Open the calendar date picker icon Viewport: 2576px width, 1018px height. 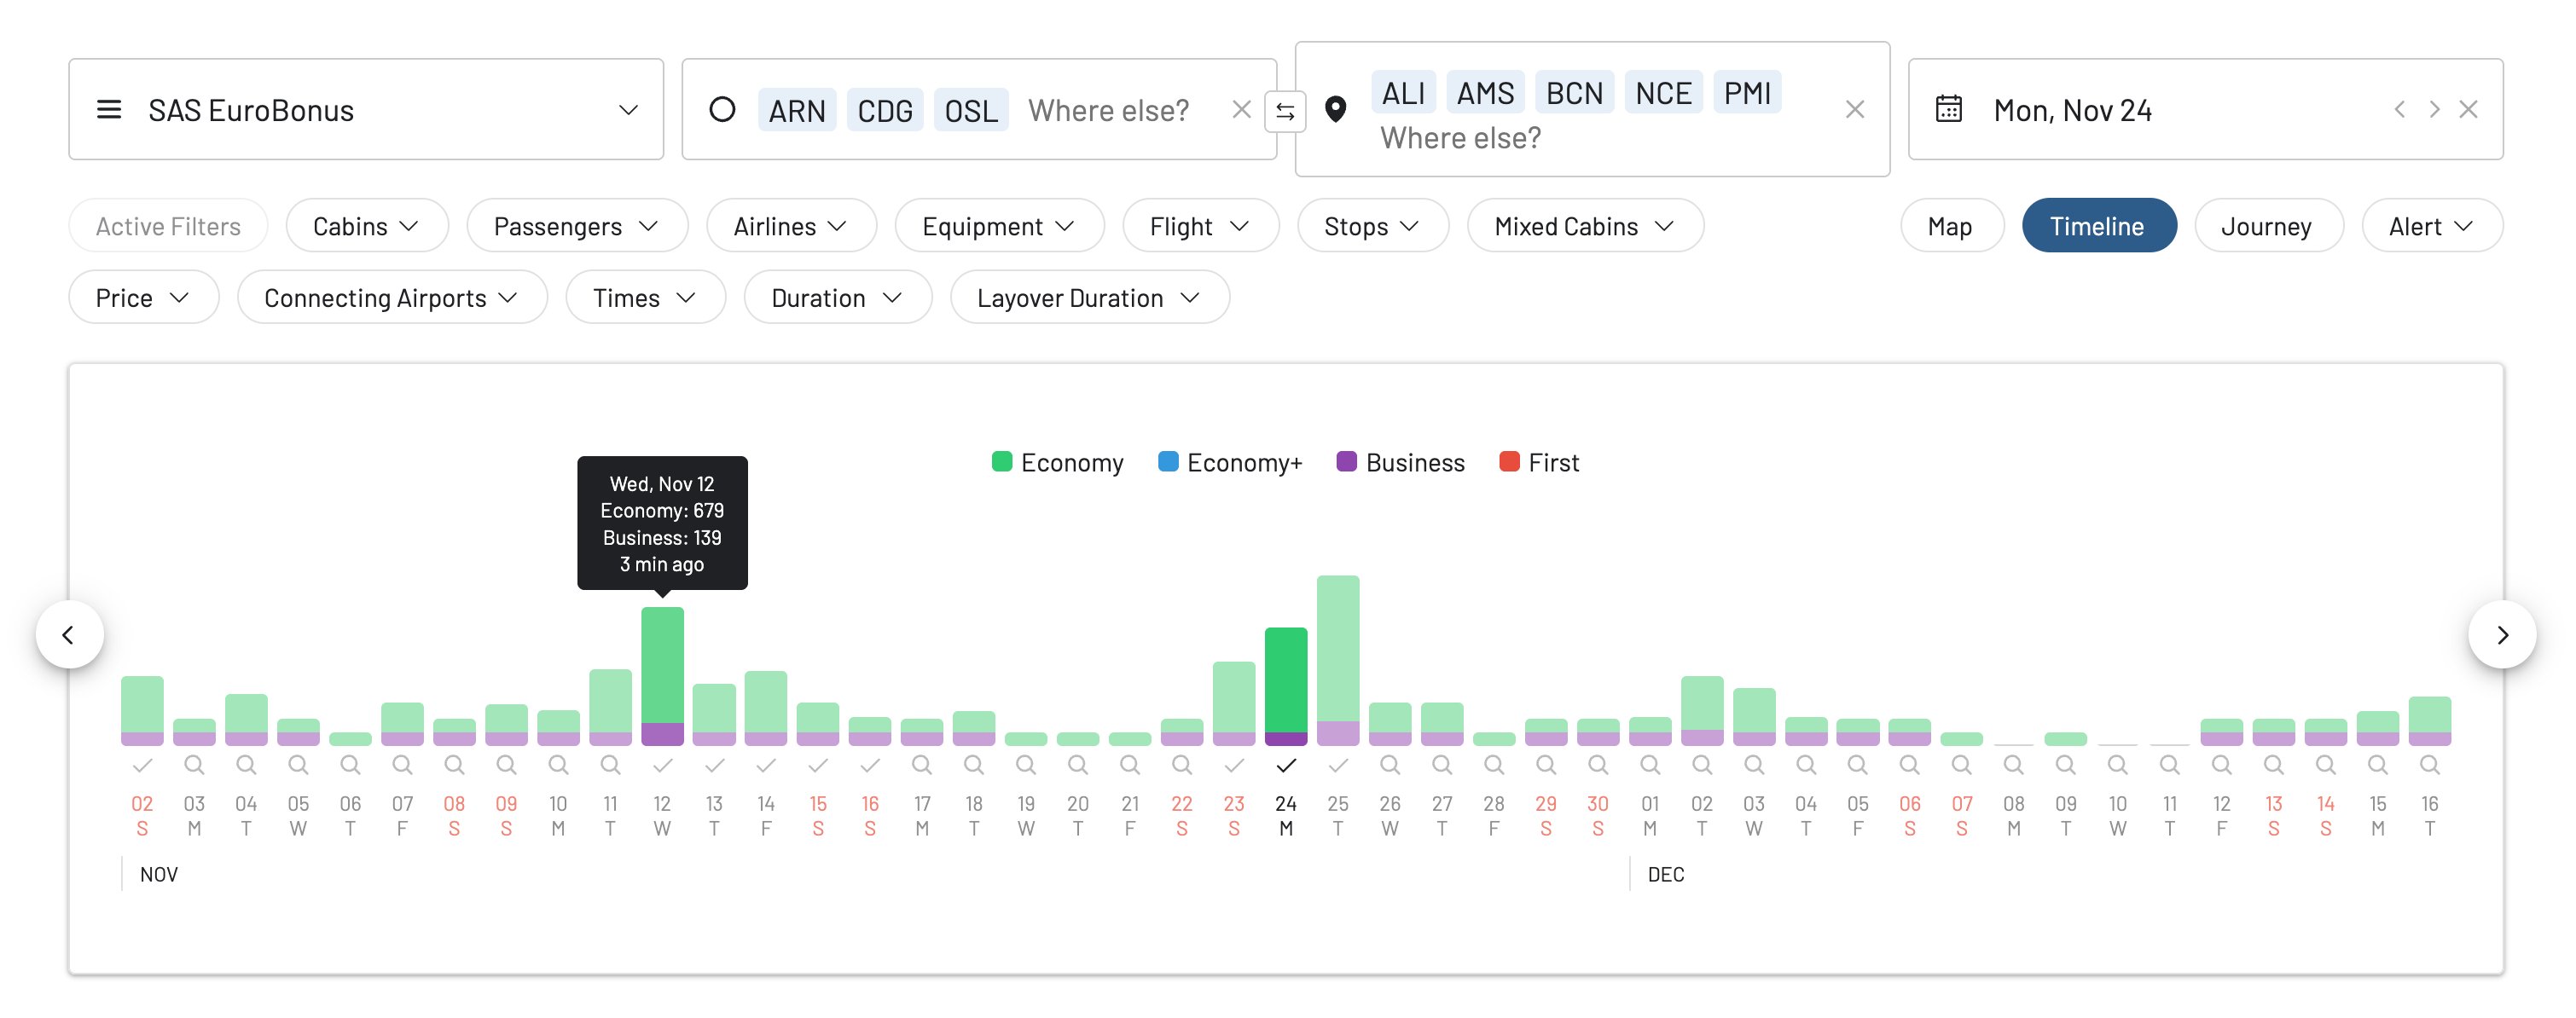[x=1948, y=109]
